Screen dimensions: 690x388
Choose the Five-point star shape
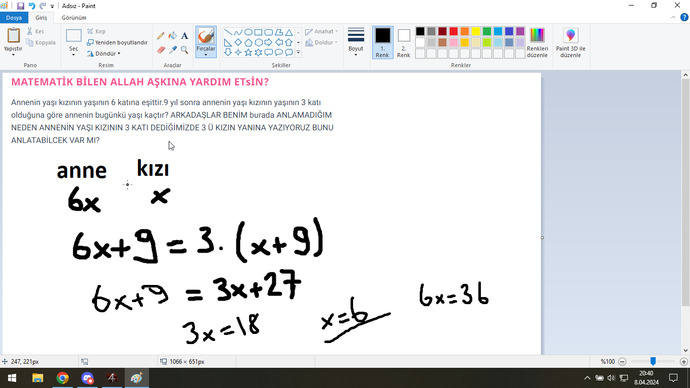click(x=248, y=52)
